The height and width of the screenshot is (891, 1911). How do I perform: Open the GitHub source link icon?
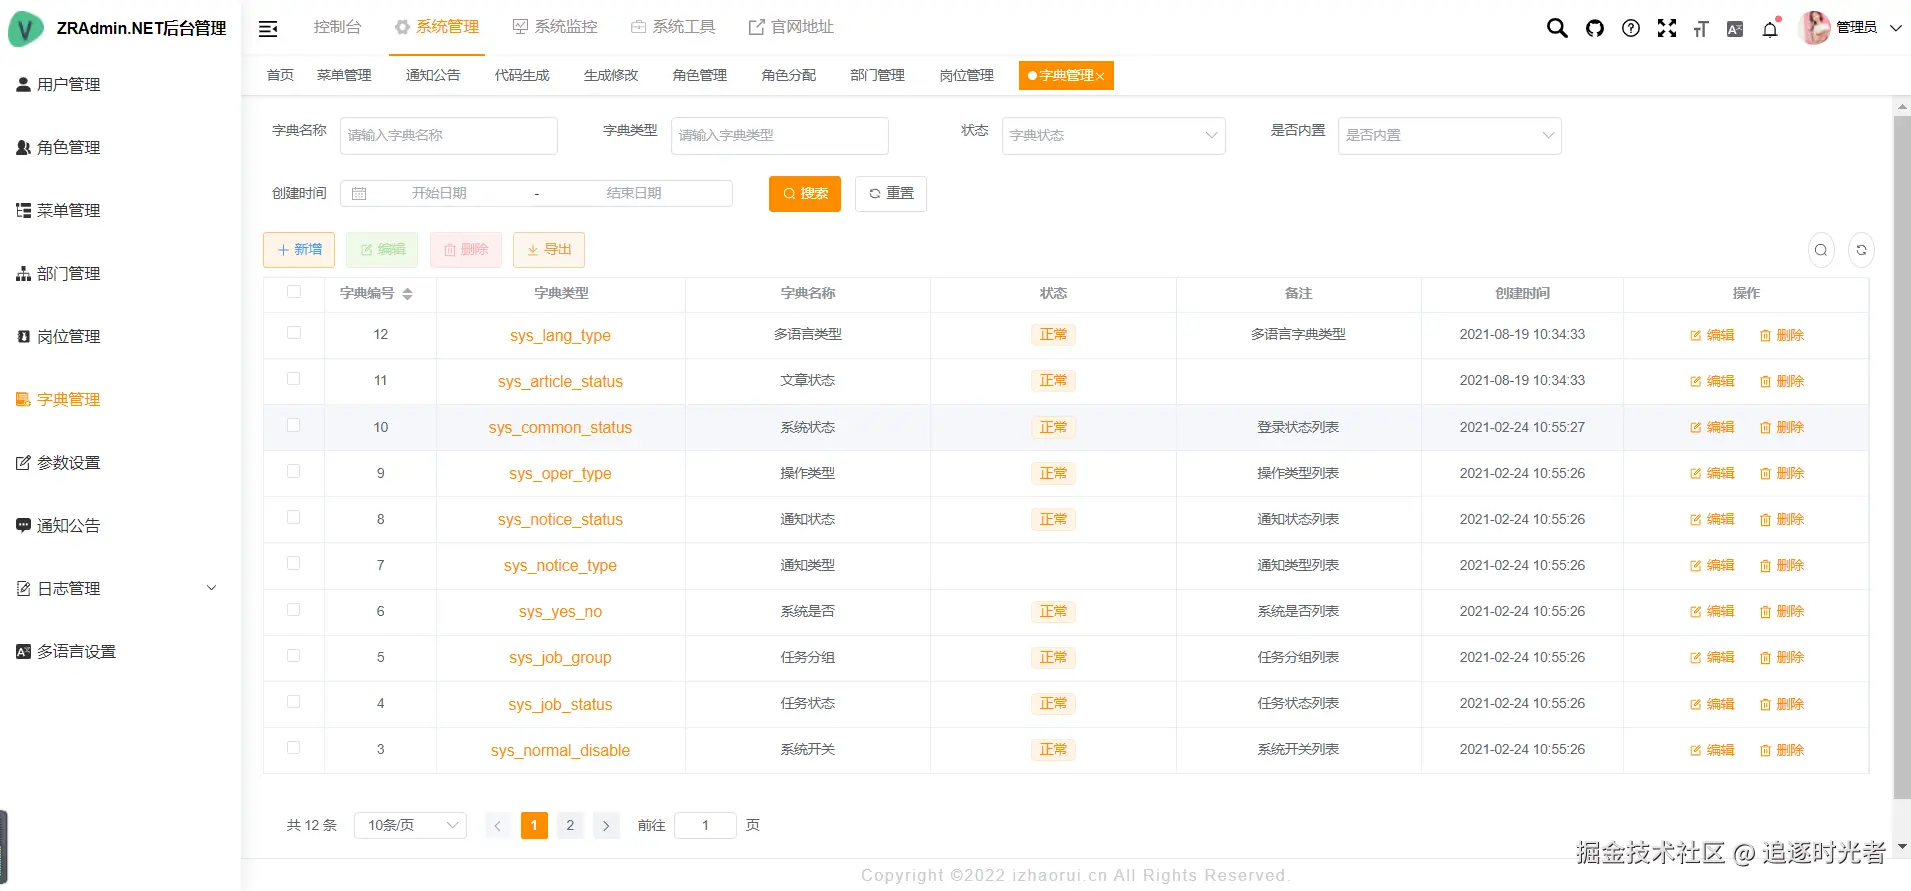1595,28
